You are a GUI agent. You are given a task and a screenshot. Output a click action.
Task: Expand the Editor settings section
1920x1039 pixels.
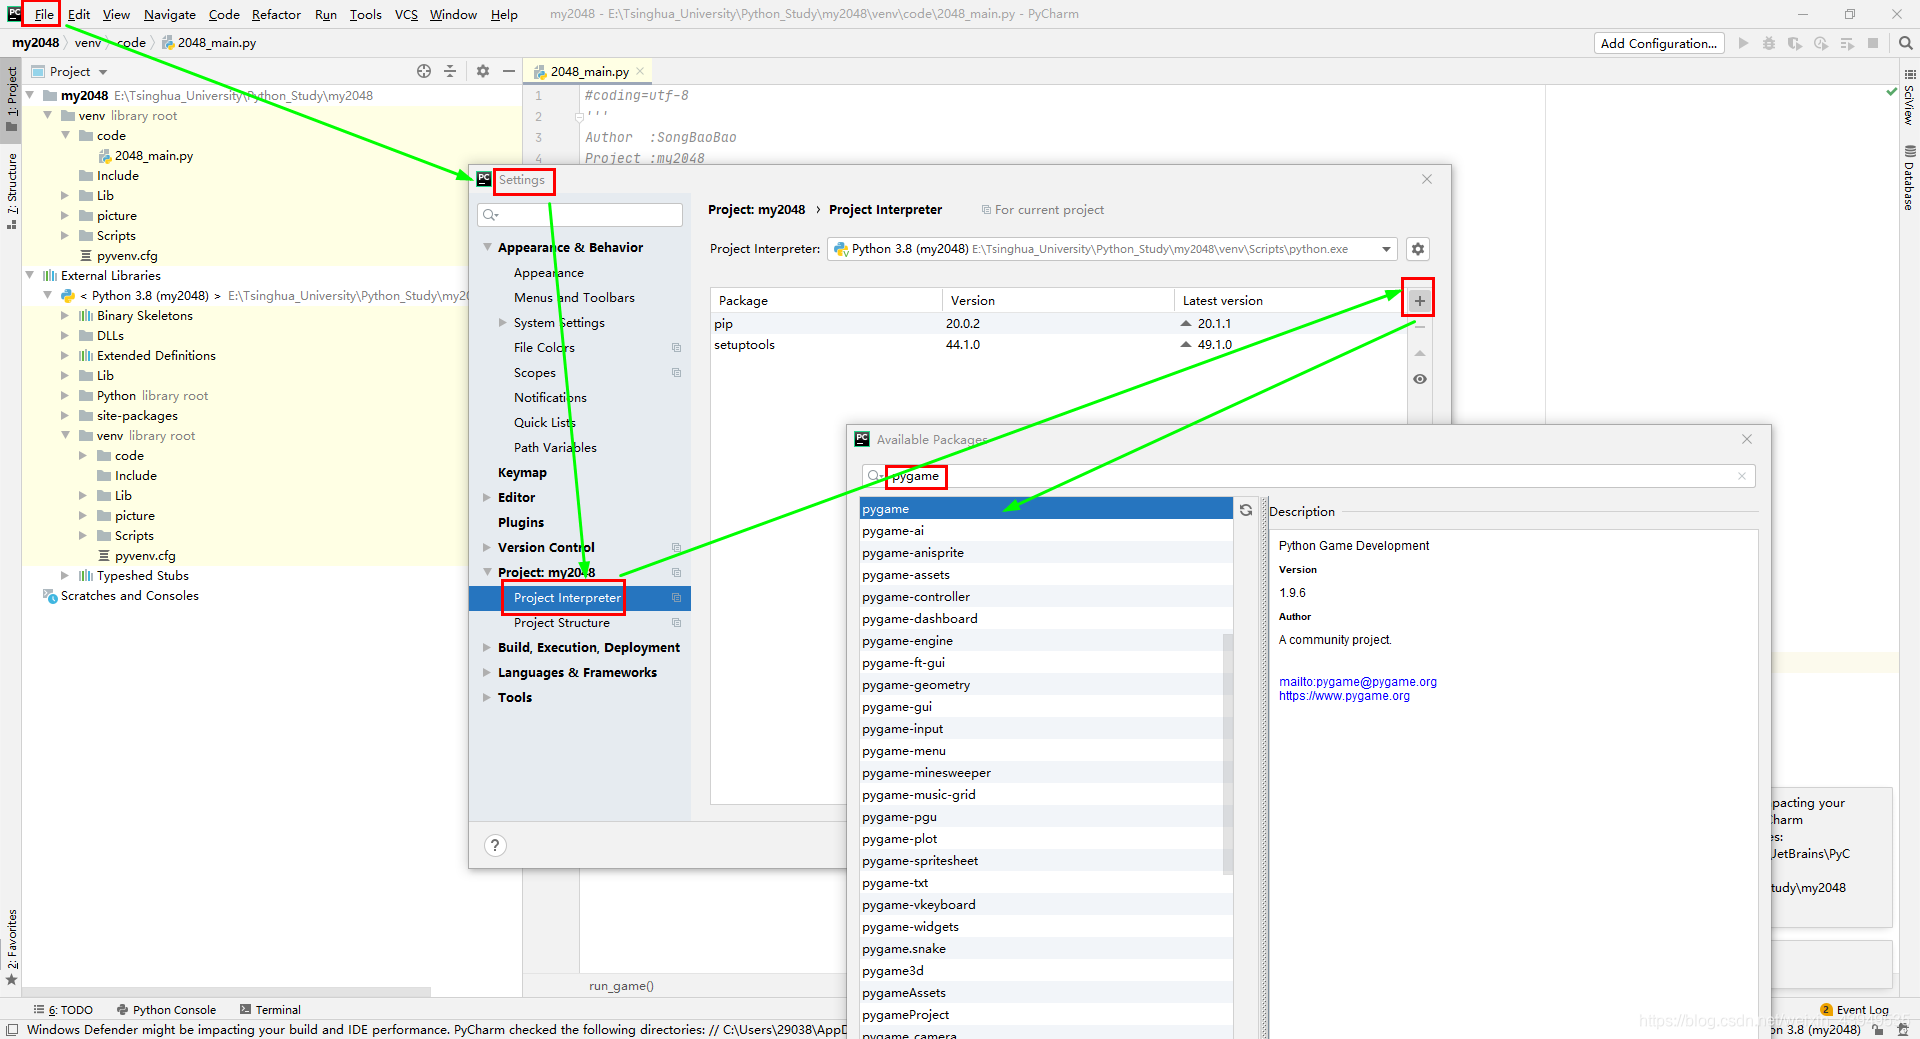tap(487, 497)
